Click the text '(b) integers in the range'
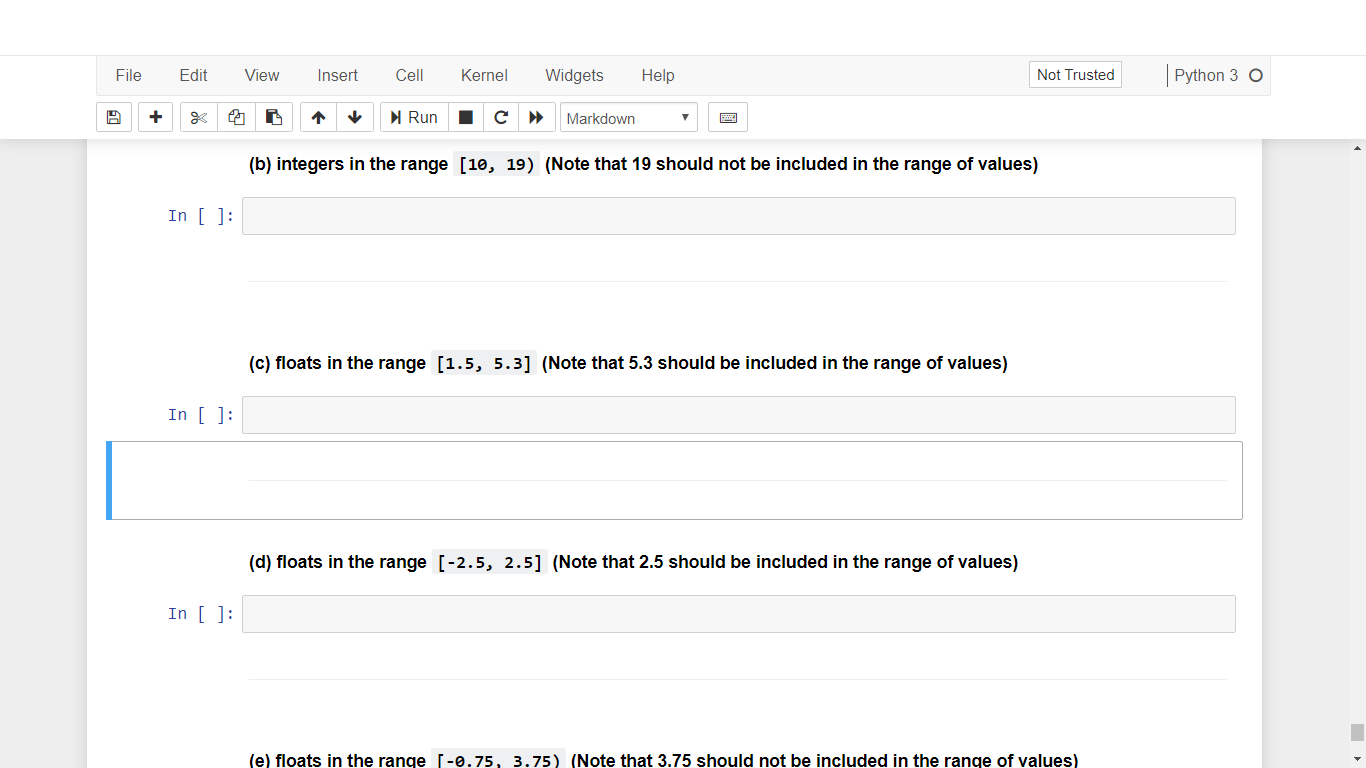Viewport: 1366px width, 768px height. click(x=348, y=164)
